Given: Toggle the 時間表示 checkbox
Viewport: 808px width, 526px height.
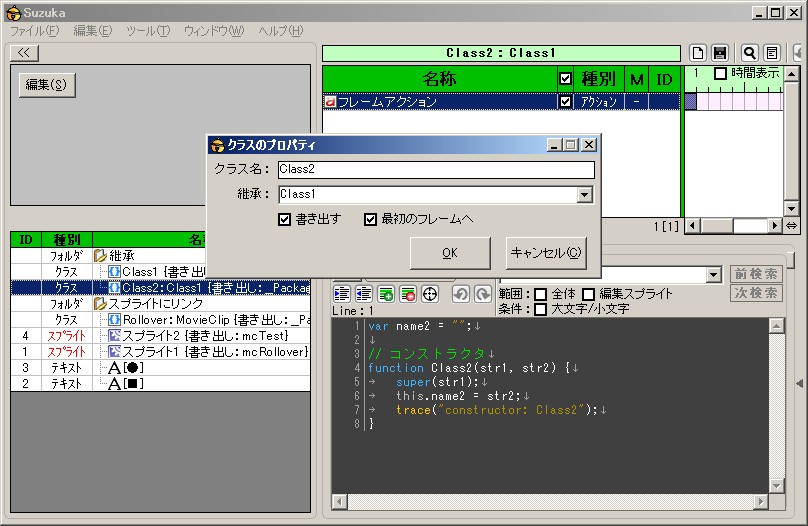Looking at the screenshot, I should click(720, 73).
